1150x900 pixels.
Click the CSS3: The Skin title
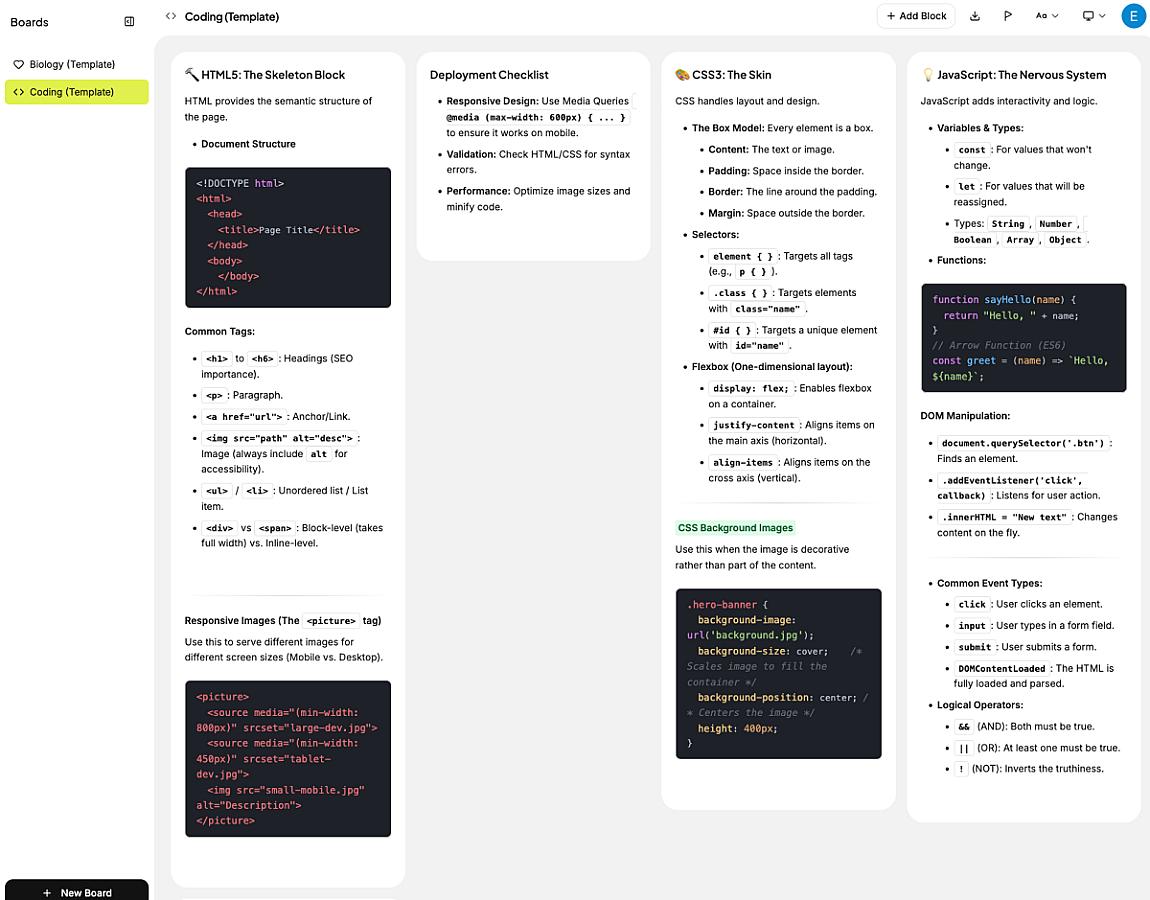[x=731, y=75]
